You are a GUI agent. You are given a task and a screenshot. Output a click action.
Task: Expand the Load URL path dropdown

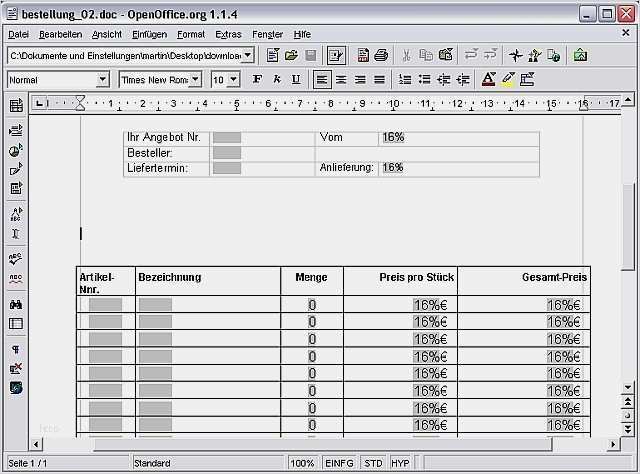248,56
